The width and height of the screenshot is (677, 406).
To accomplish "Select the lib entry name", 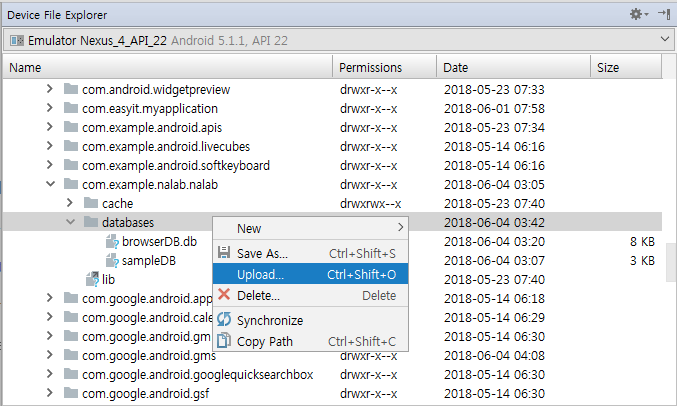I will point(108,279).
